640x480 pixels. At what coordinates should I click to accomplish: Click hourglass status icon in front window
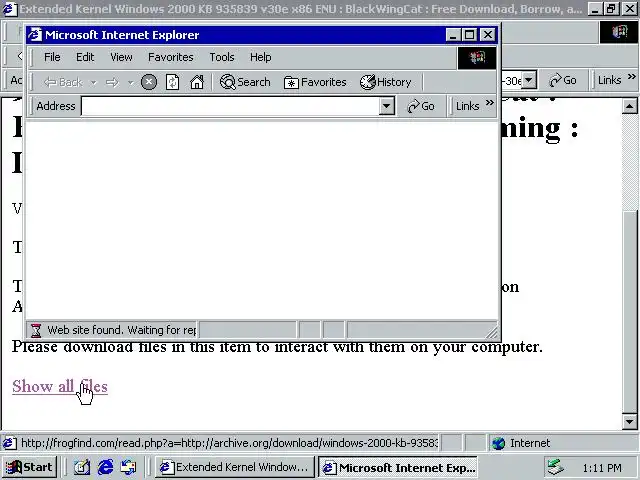click(36, 330)
